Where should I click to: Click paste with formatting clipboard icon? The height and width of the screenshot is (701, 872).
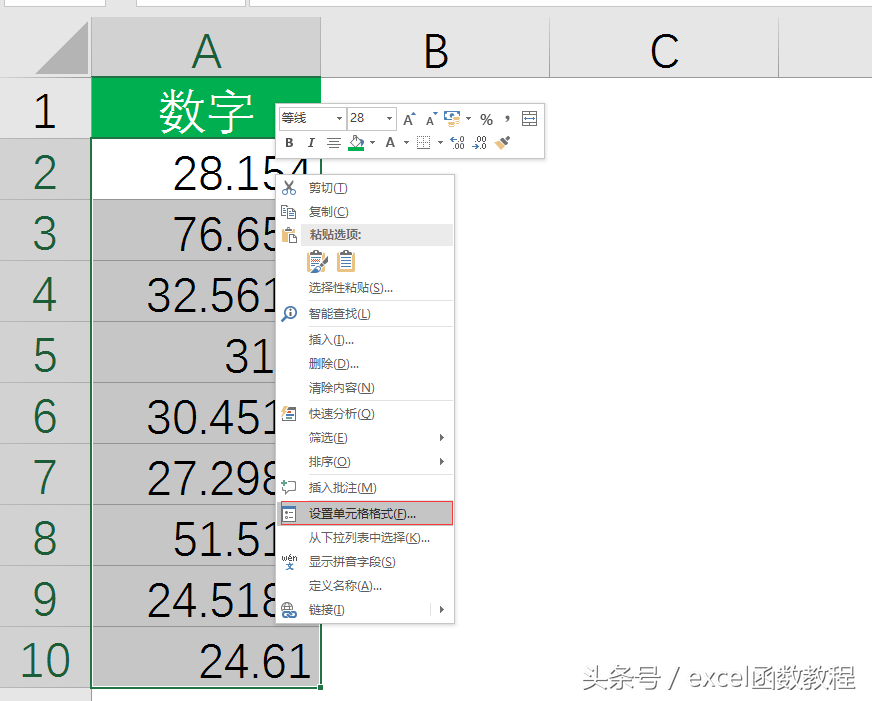tap(318, 261)
